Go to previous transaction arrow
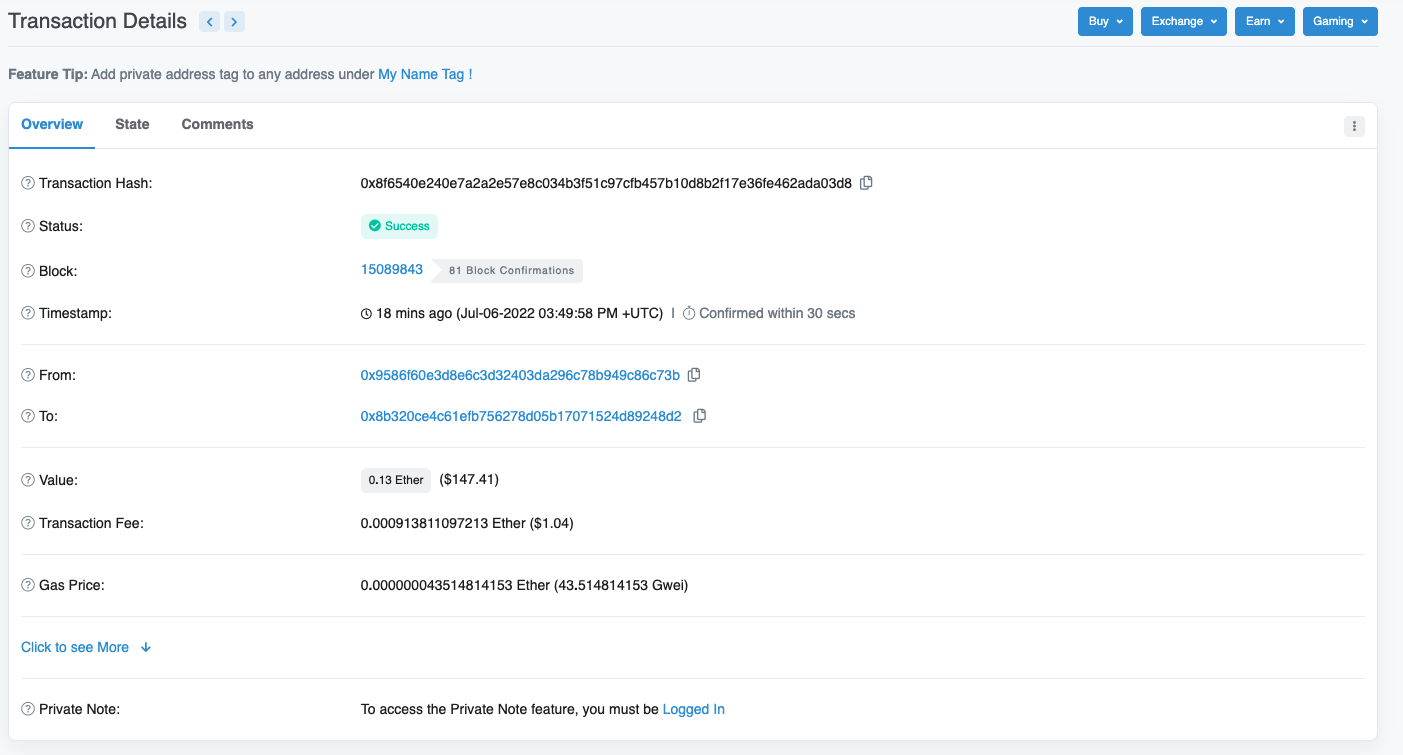 point(209,22)
